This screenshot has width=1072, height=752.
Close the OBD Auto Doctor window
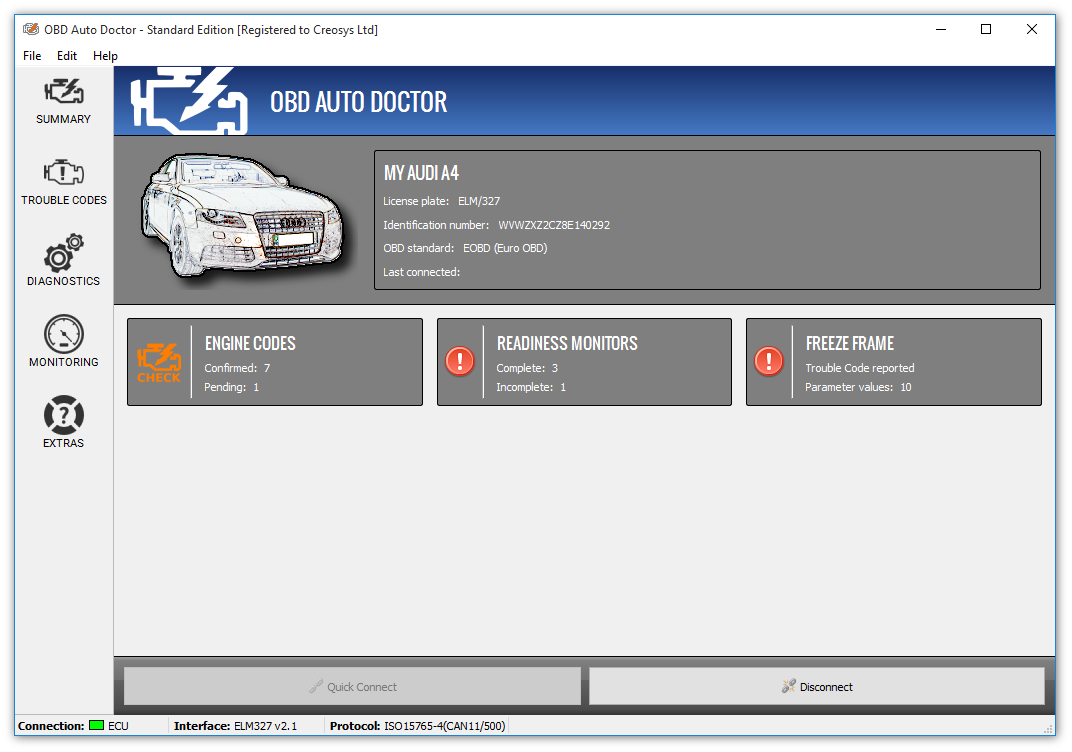tap(1032, 29)
